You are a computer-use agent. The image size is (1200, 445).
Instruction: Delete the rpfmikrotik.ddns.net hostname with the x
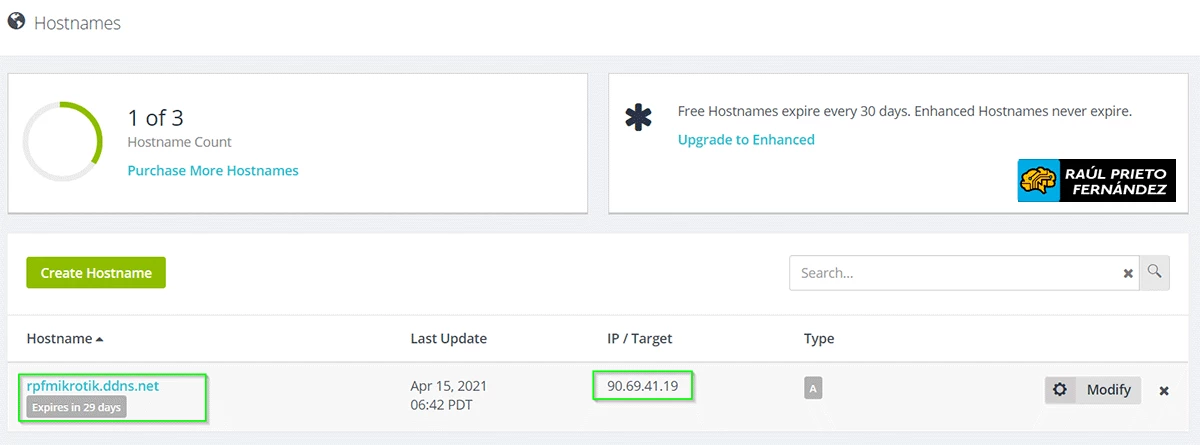1164,391
